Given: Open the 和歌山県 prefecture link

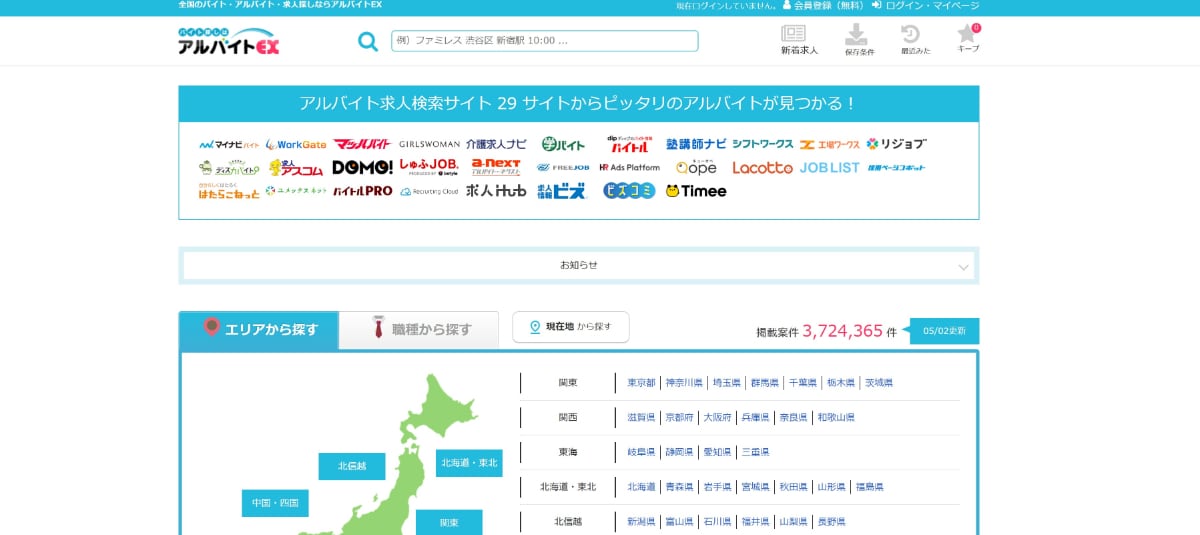Looking at the screenshot, I should tap(836, 418).
